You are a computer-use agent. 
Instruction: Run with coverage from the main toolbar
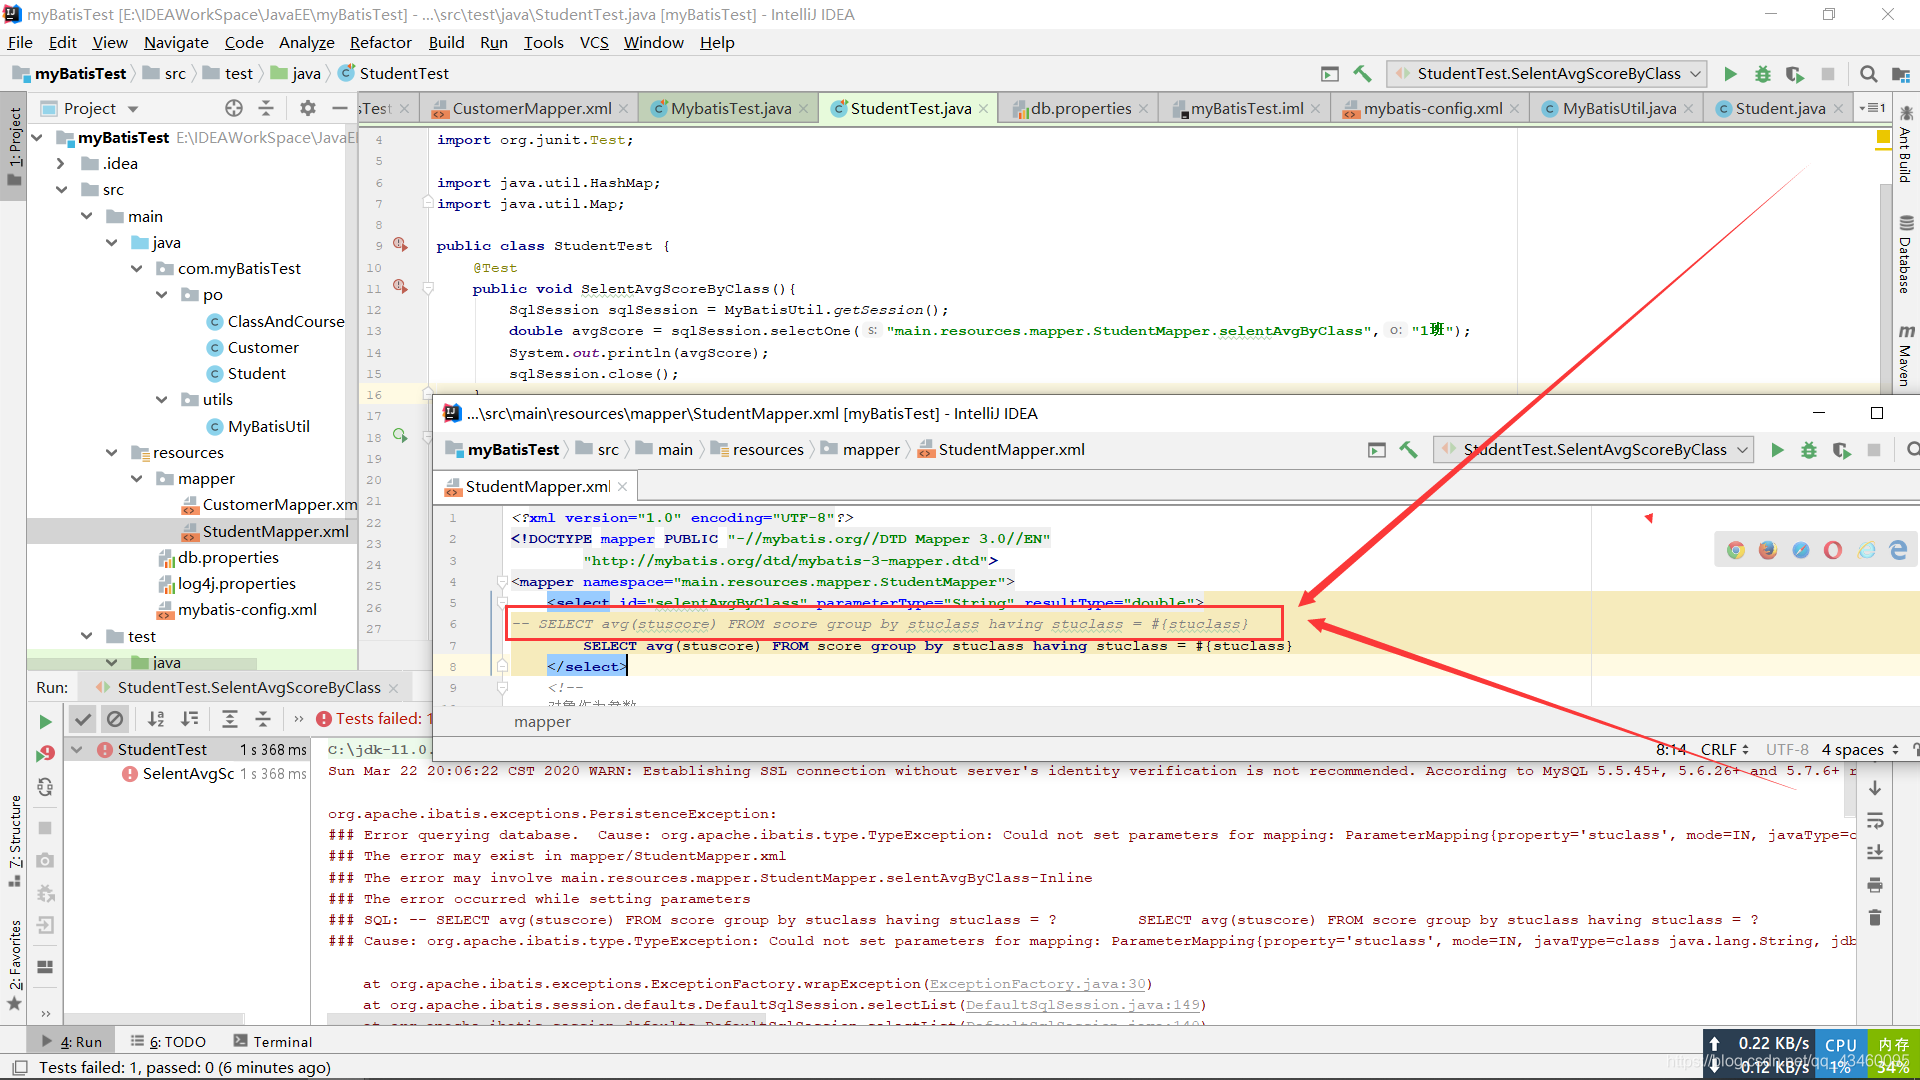click(x=1795, y=74)
